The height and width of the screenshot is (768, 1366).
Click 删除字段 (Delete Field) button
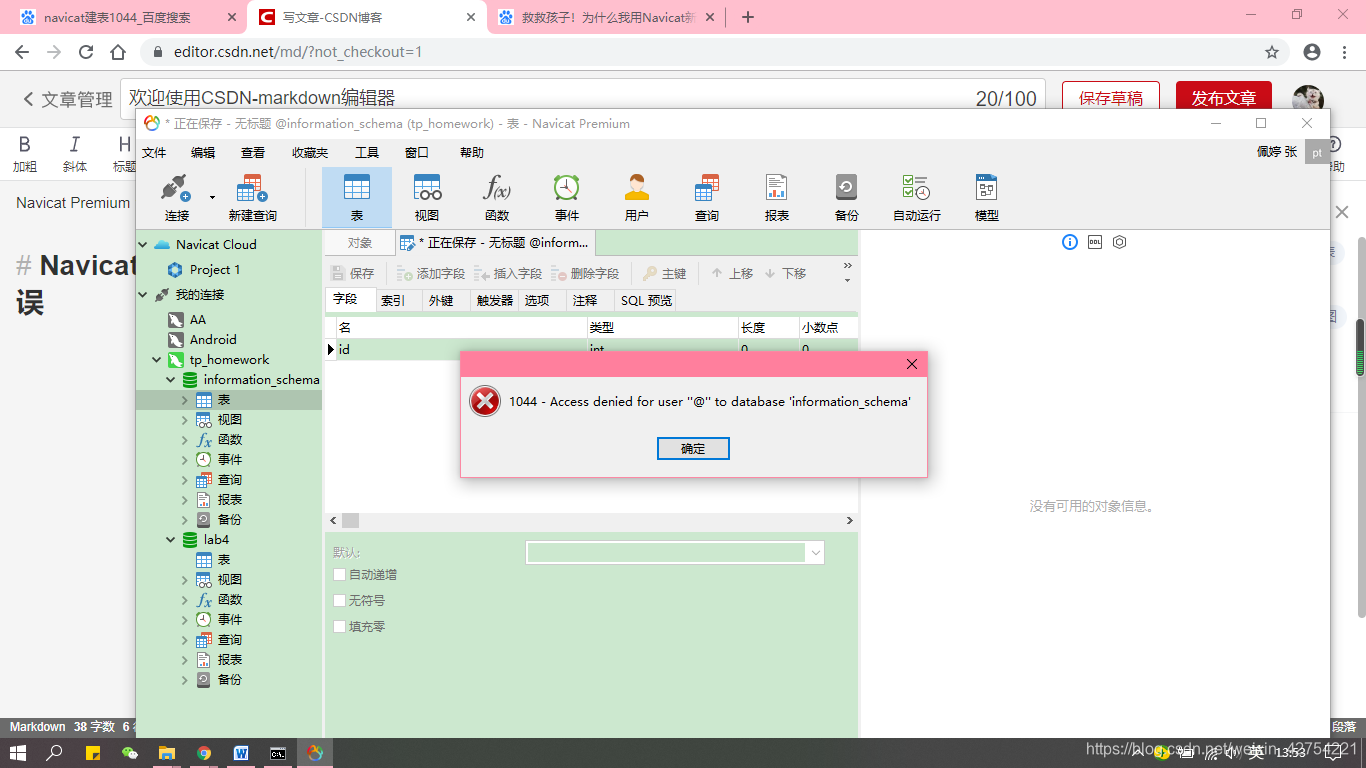click(585, 273)
